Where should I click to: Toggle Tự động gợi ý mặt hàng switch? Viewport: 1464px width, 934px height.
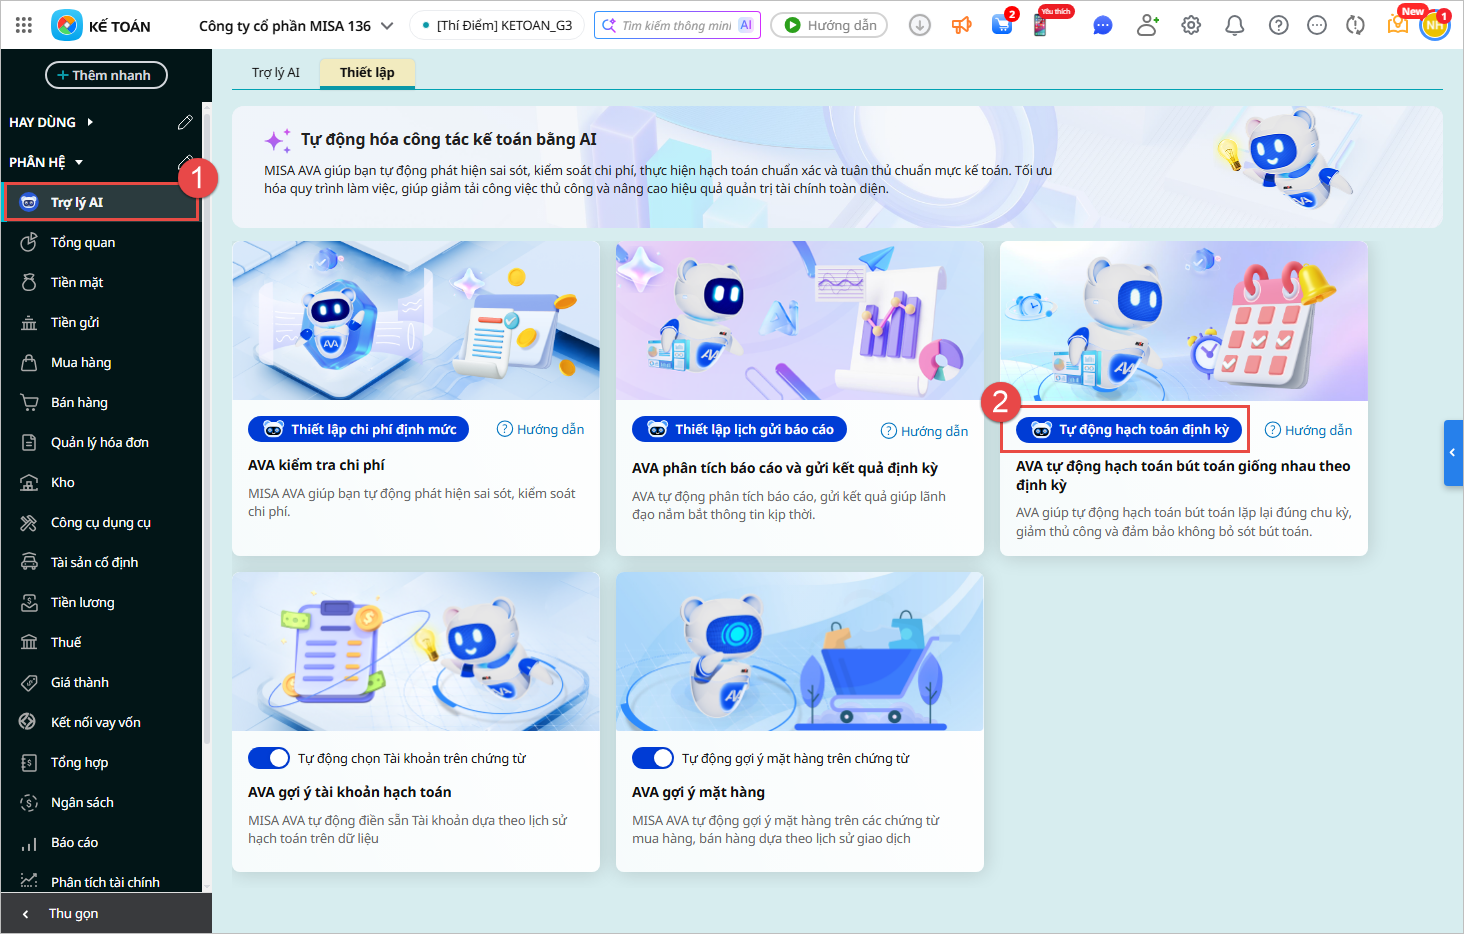coord(653,758)
